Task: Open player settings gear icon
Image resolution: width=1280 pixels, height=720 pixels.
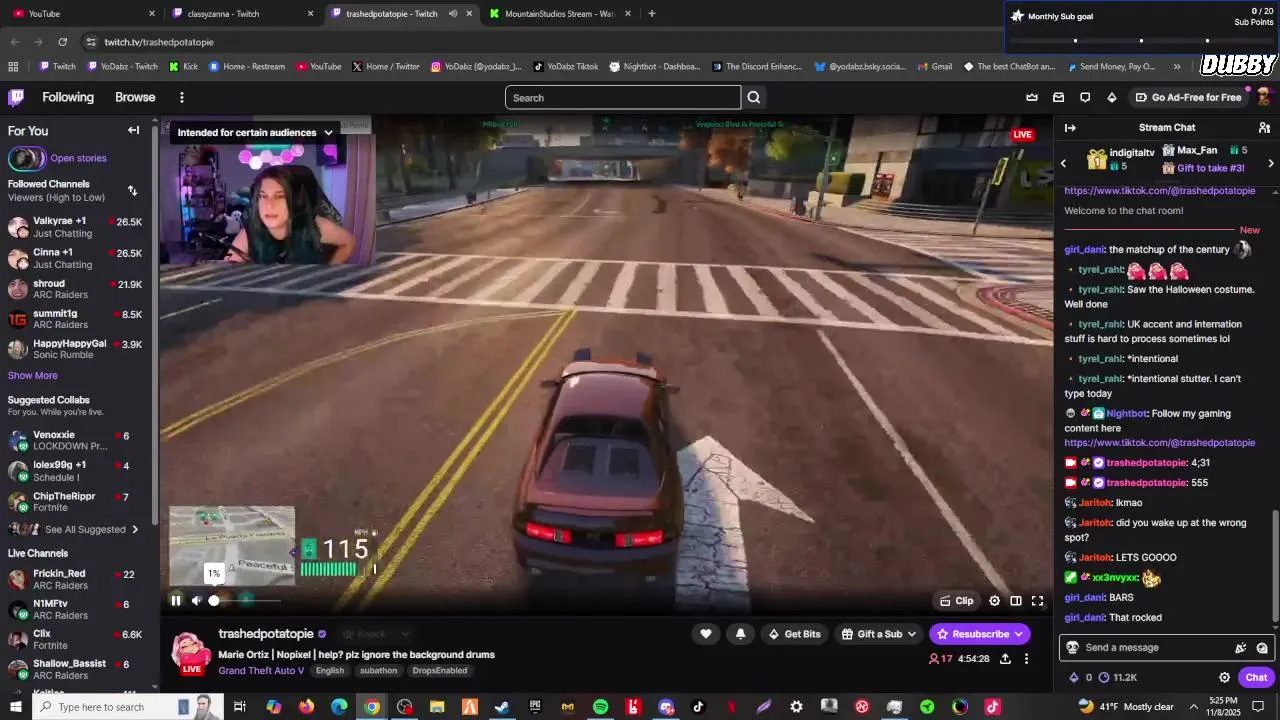Action: (x=994, y=601)
